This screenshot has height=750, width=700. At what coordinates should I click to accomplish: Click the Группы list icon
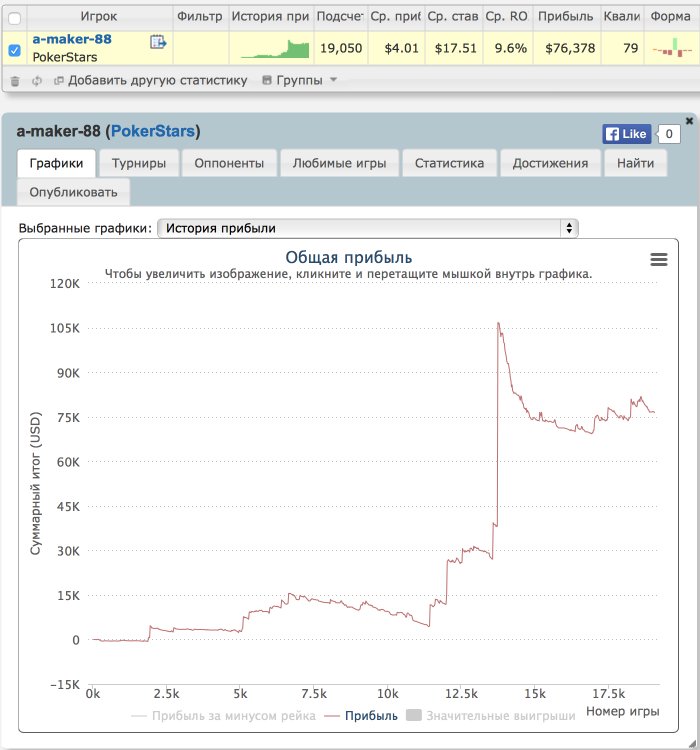click(x=267, y=80)
